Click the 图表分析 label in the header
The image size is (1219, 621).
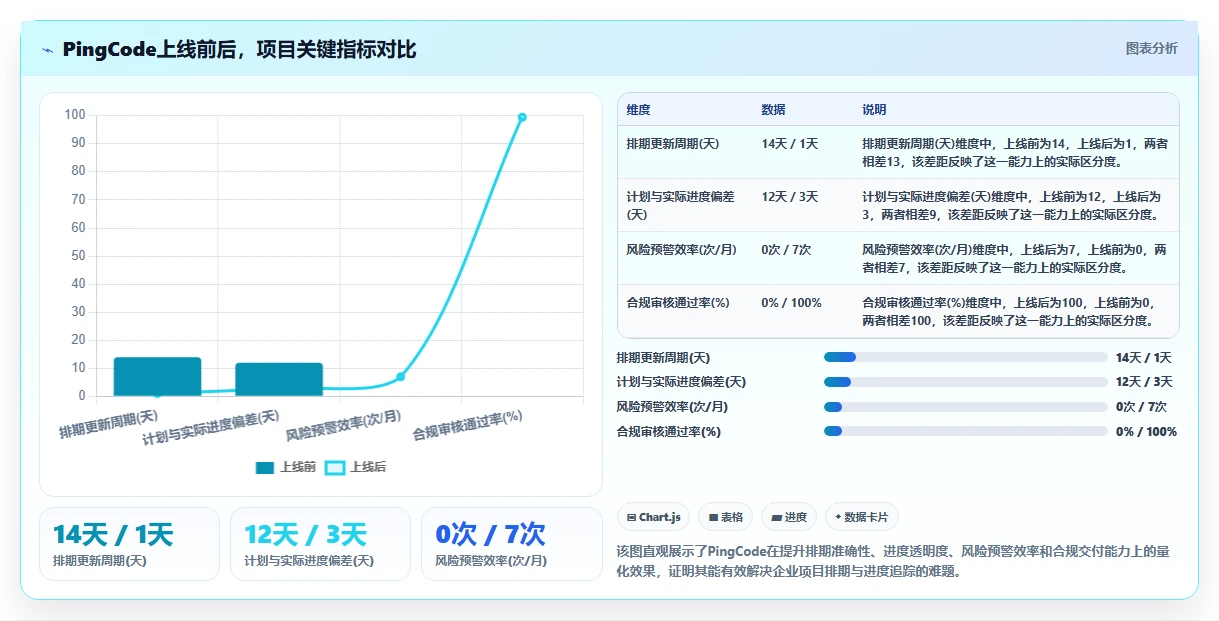[1151, 48]
